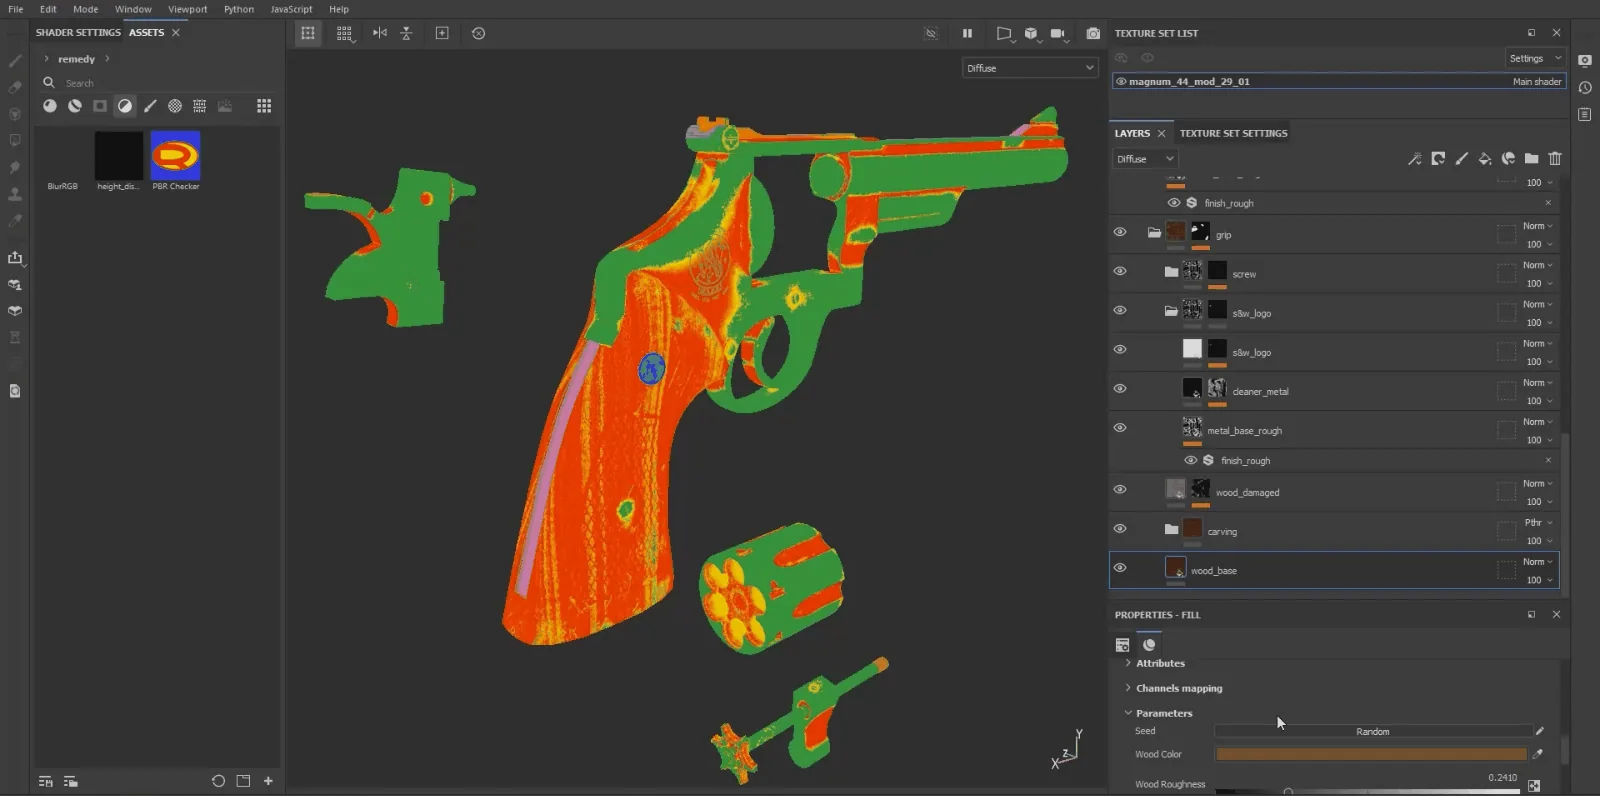1600x796 pixels.
Task: Click the Assets search field
Action: point(160,83)
